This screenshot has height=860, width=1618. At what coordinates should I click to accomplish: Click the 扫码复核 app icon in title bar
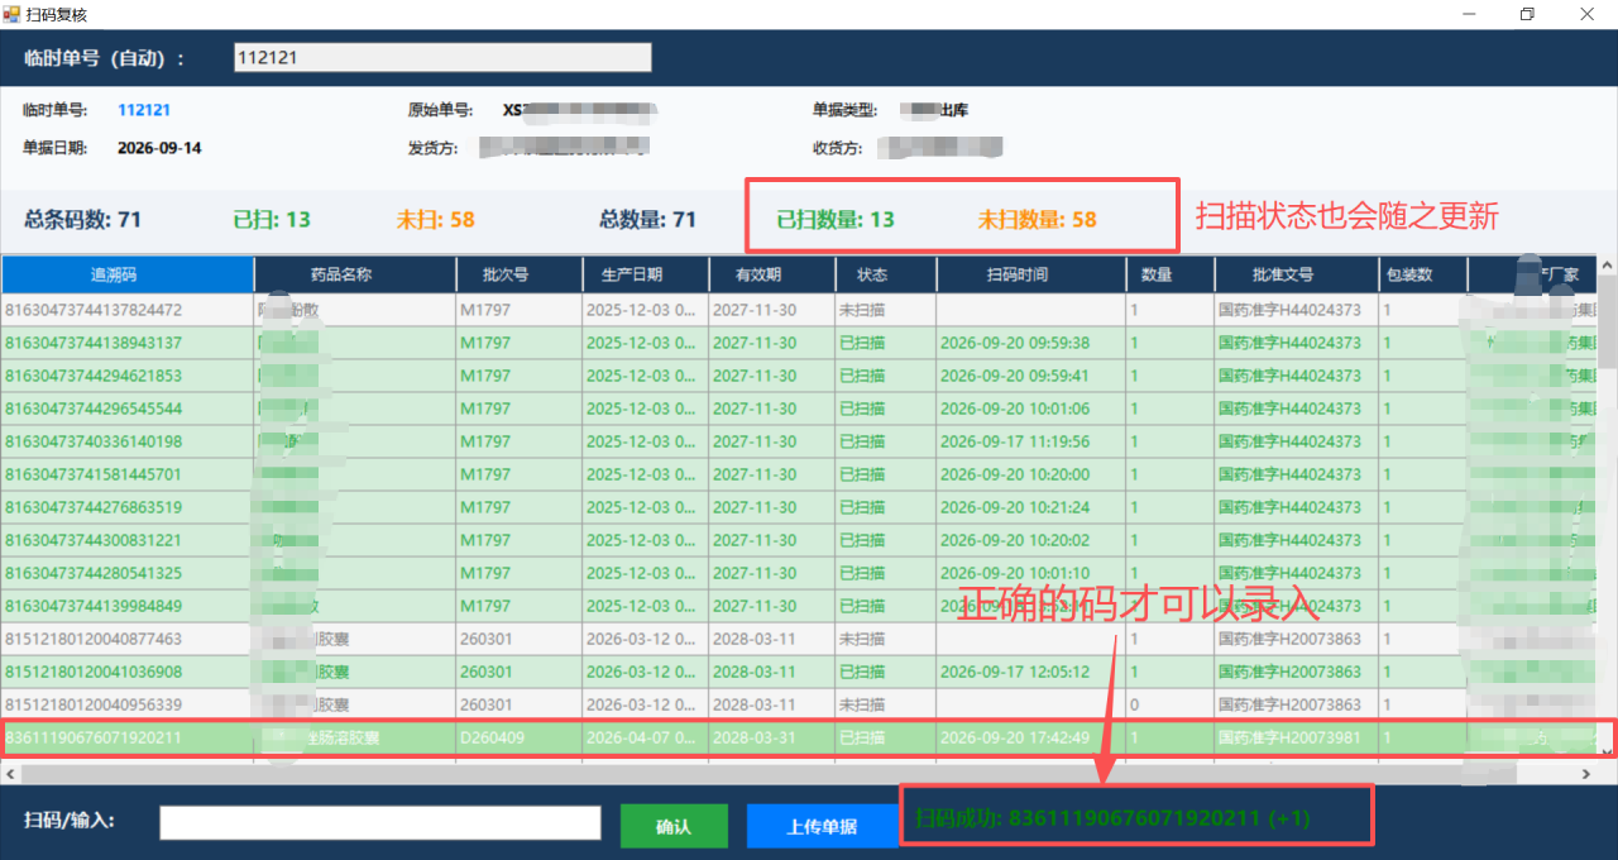tap(12, 14)
